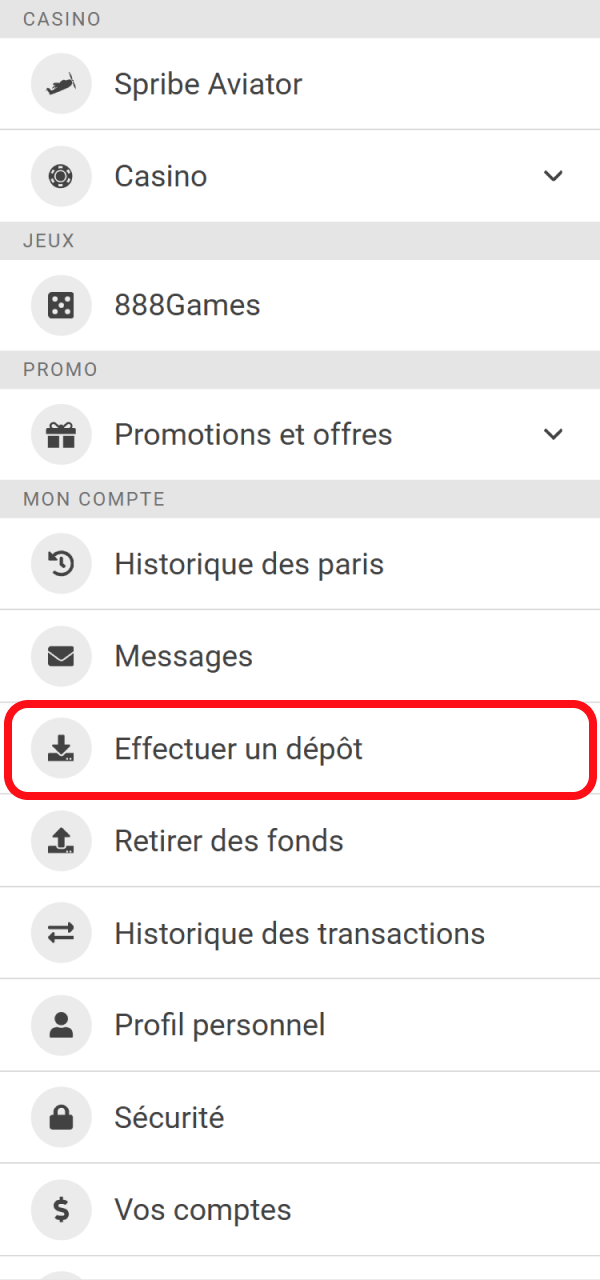This screenshot has width=600, height=1280.
Task: Go to Retirer des fonds
Action: click(x=229, y=841)
